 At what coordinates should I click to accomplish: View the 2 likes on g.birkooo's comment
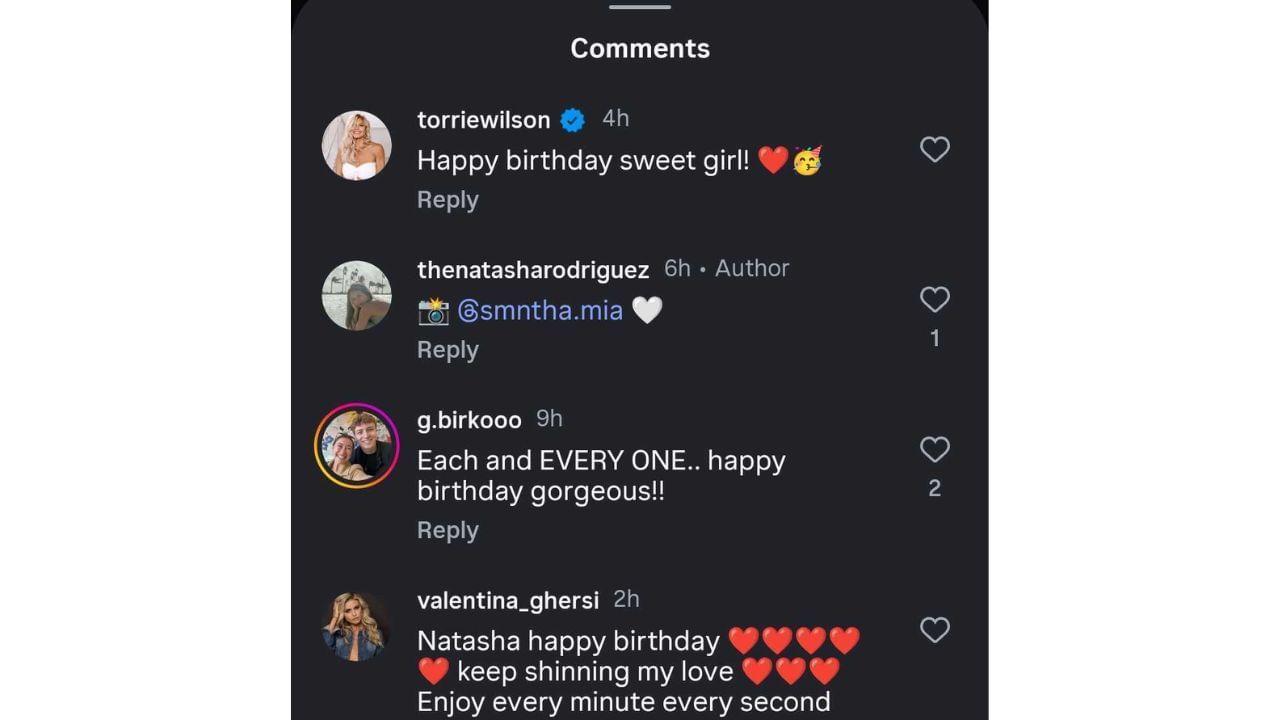pyautogui.click(x=934, y=488)
